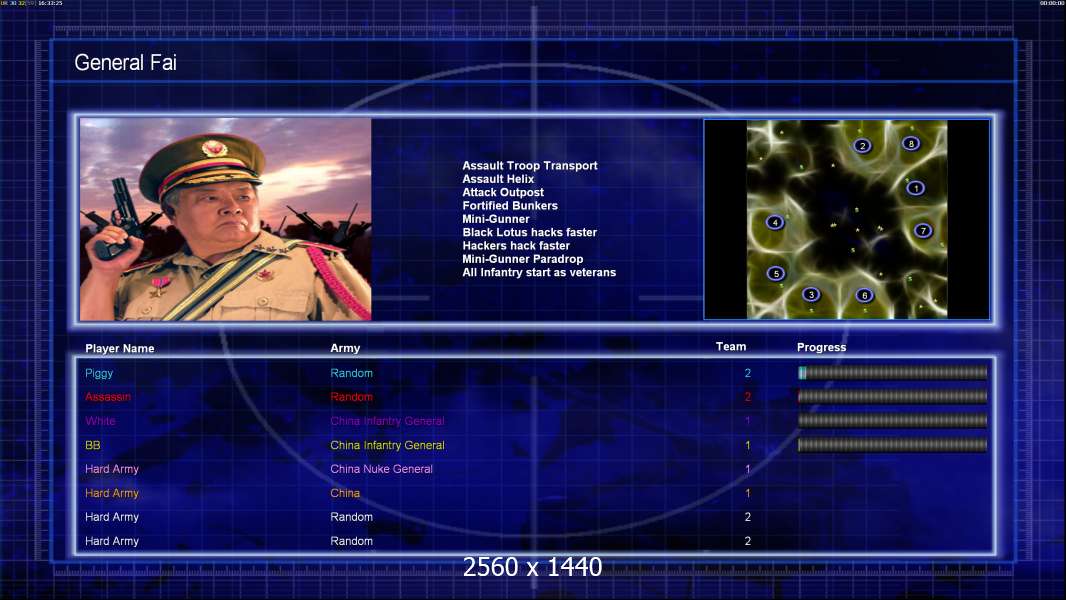Select the orange Hard Army in the China row
The width and height of the screenshot is (1066, 600).
111,493
